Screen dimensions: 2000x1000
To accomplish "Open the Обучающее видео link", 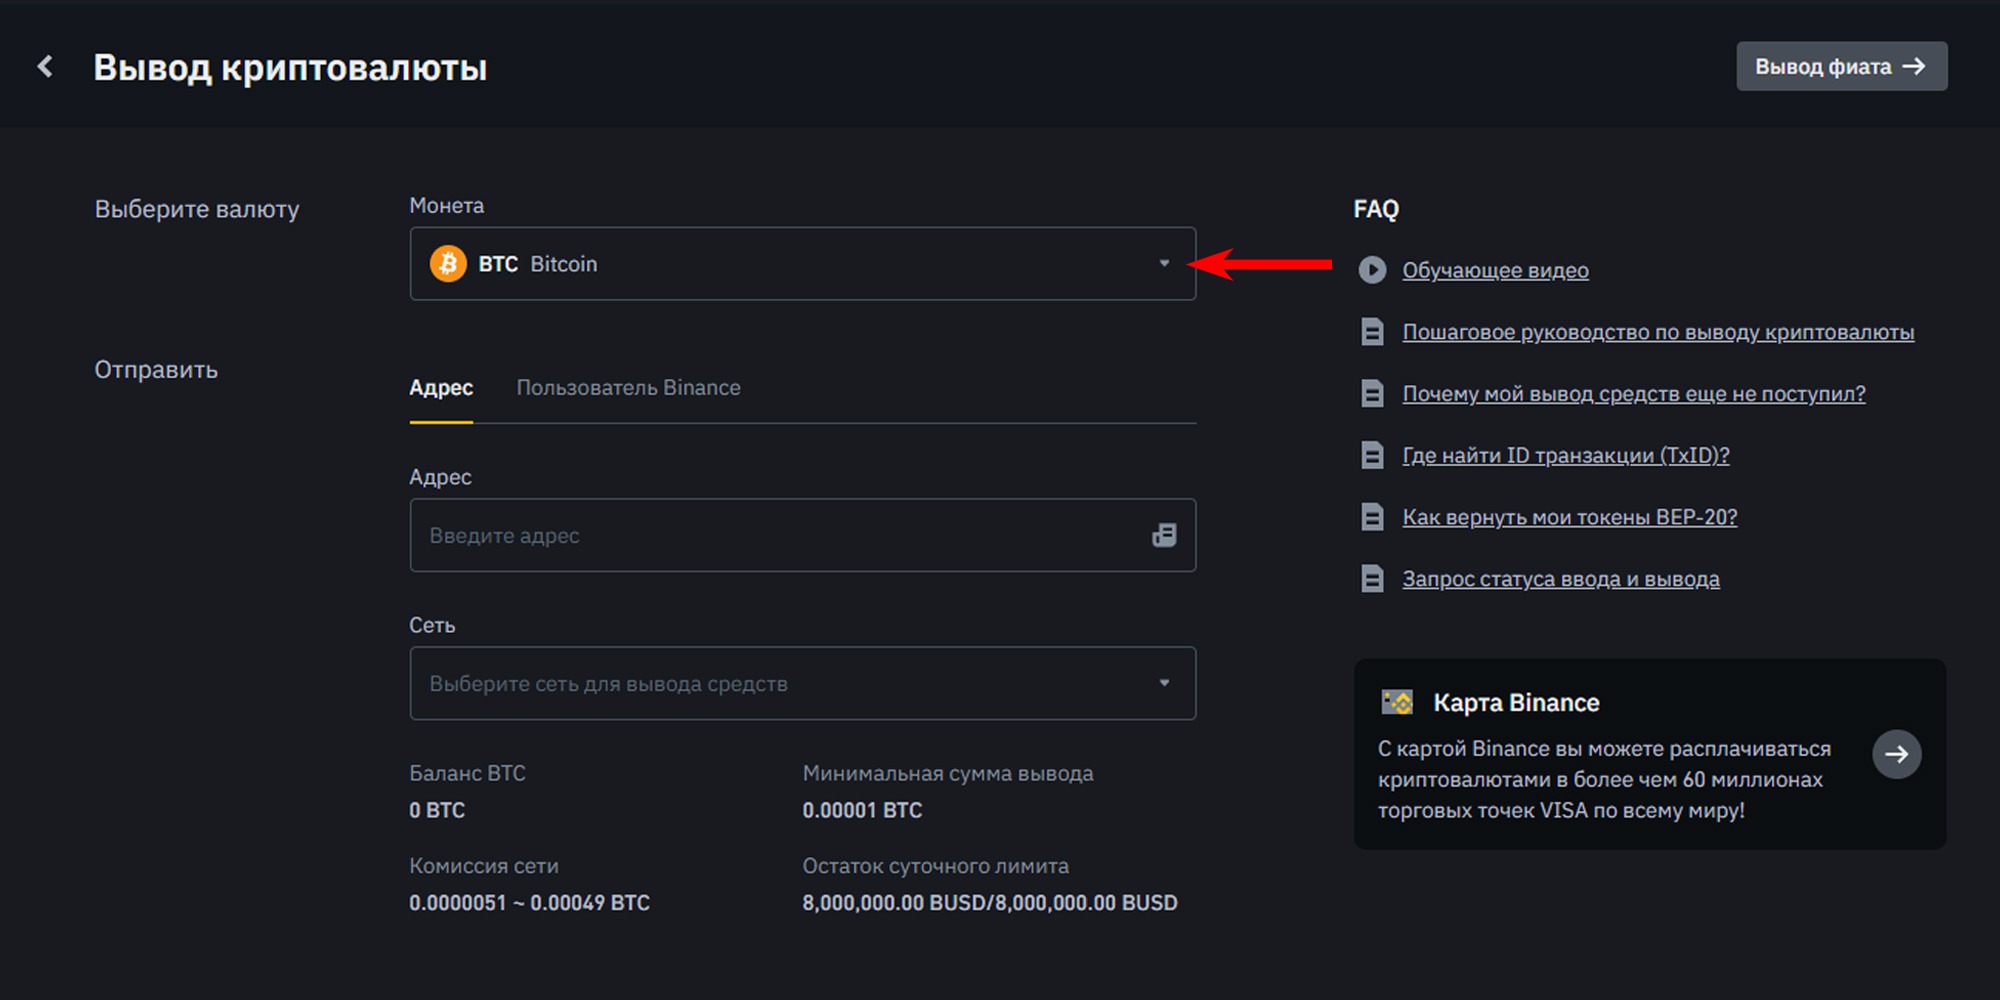I will [1495, 270].
